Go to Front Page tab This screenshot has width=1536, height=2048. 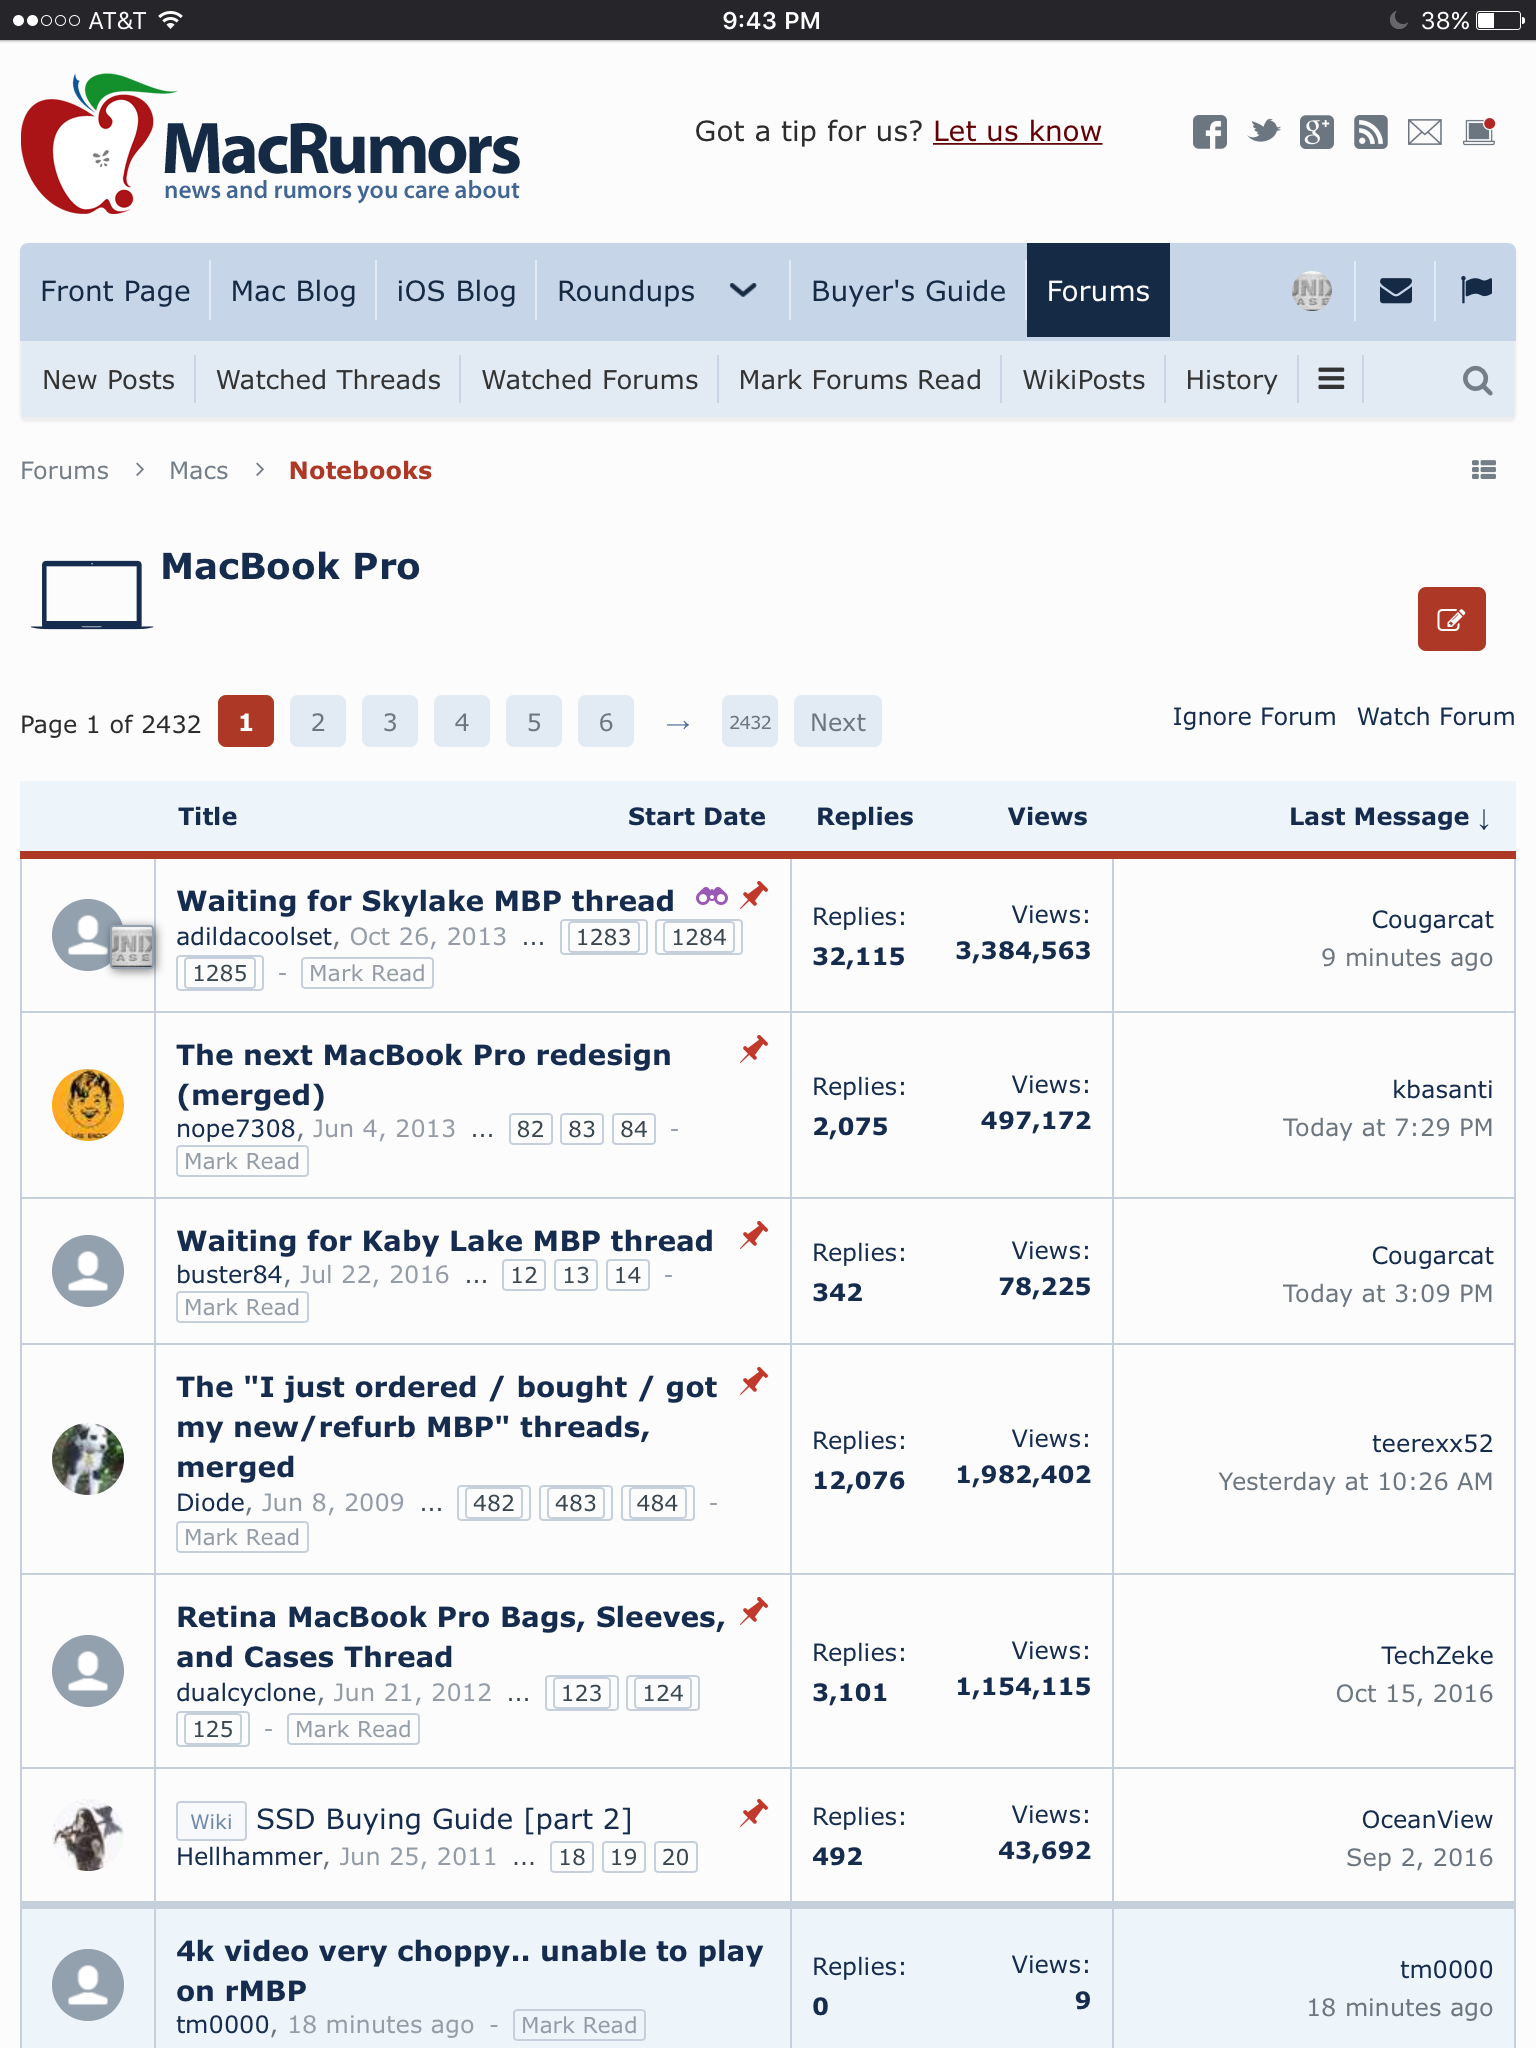coord(115,291)
